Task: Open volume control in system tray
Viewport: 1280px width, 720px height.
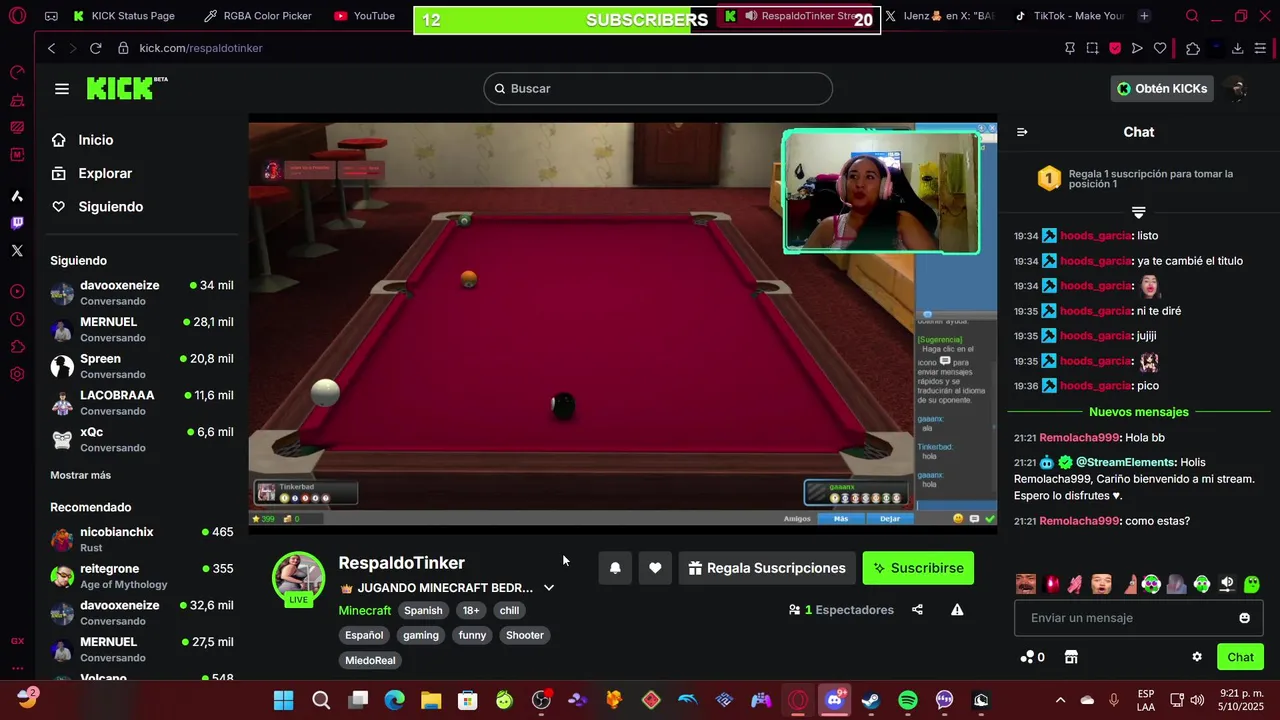Action: pyautogui.click(x=1195, y=700)
